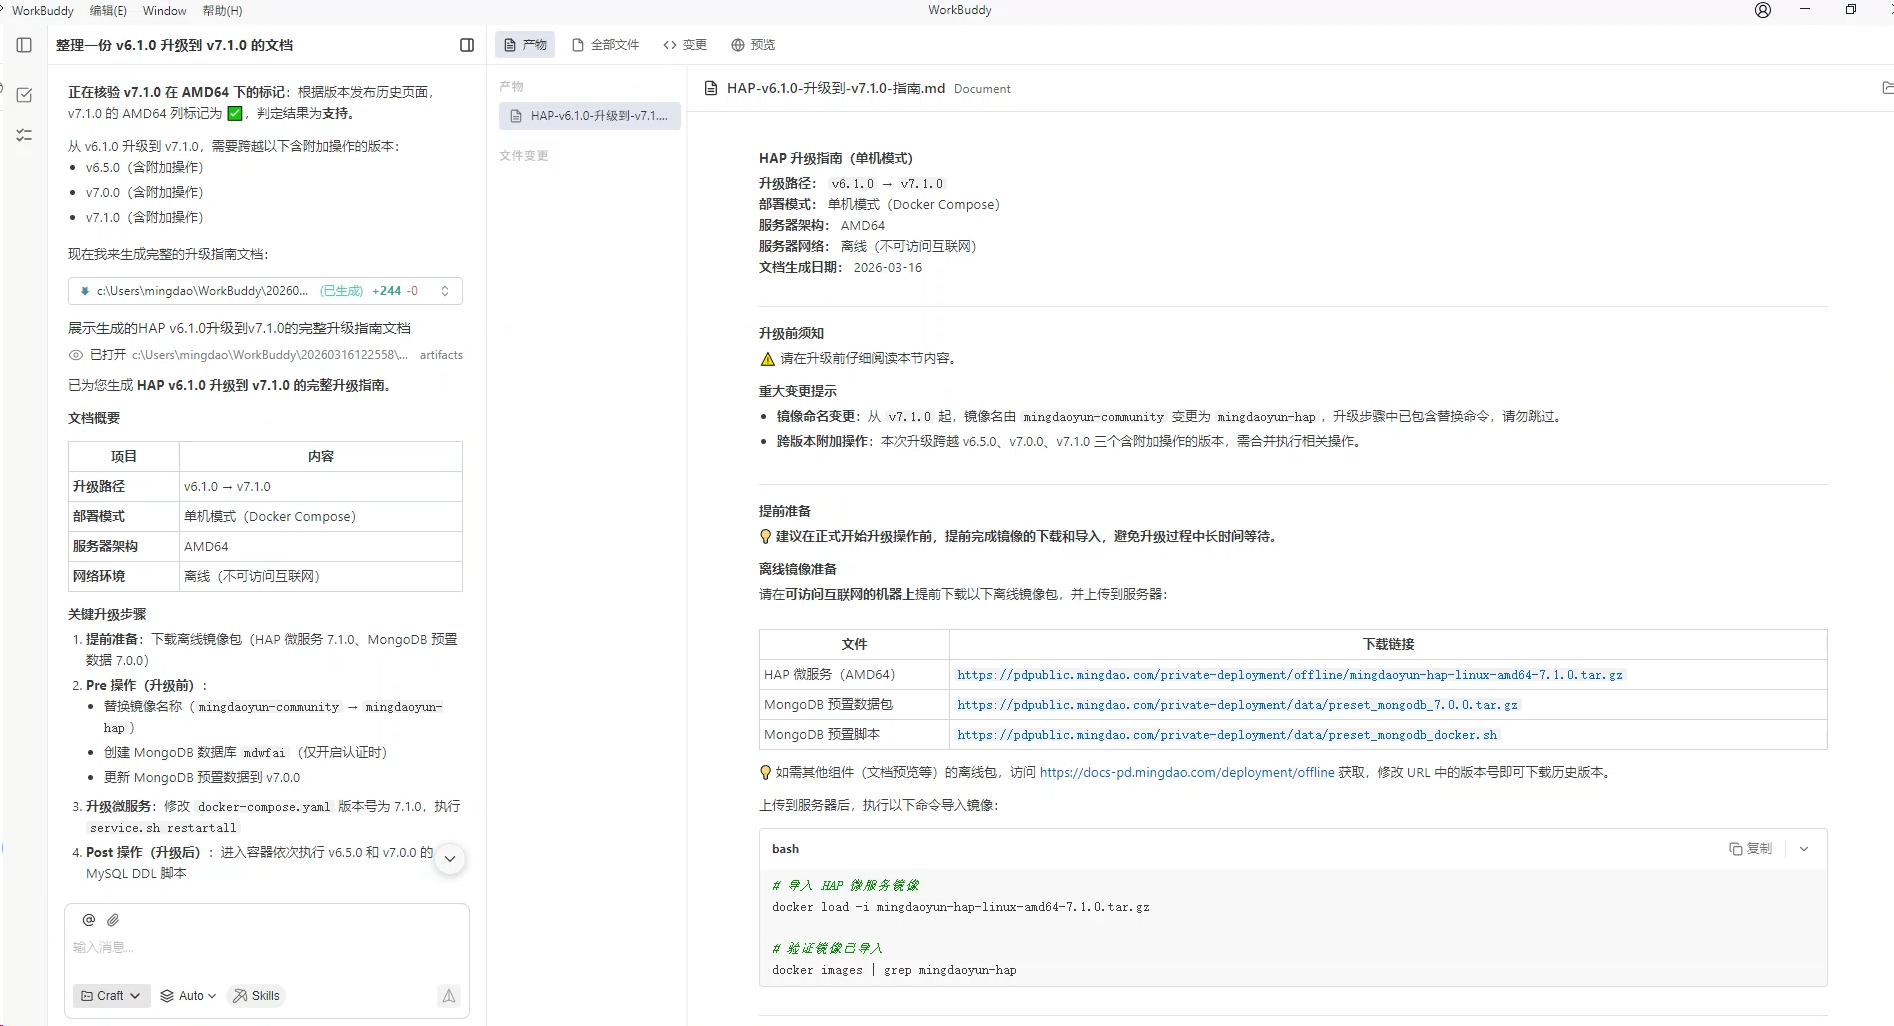Image resolution: width=1894 pixels, height=1026 pixels.
Task: Toggle the right panel layout icon
Action: click(x=467, y=45)
